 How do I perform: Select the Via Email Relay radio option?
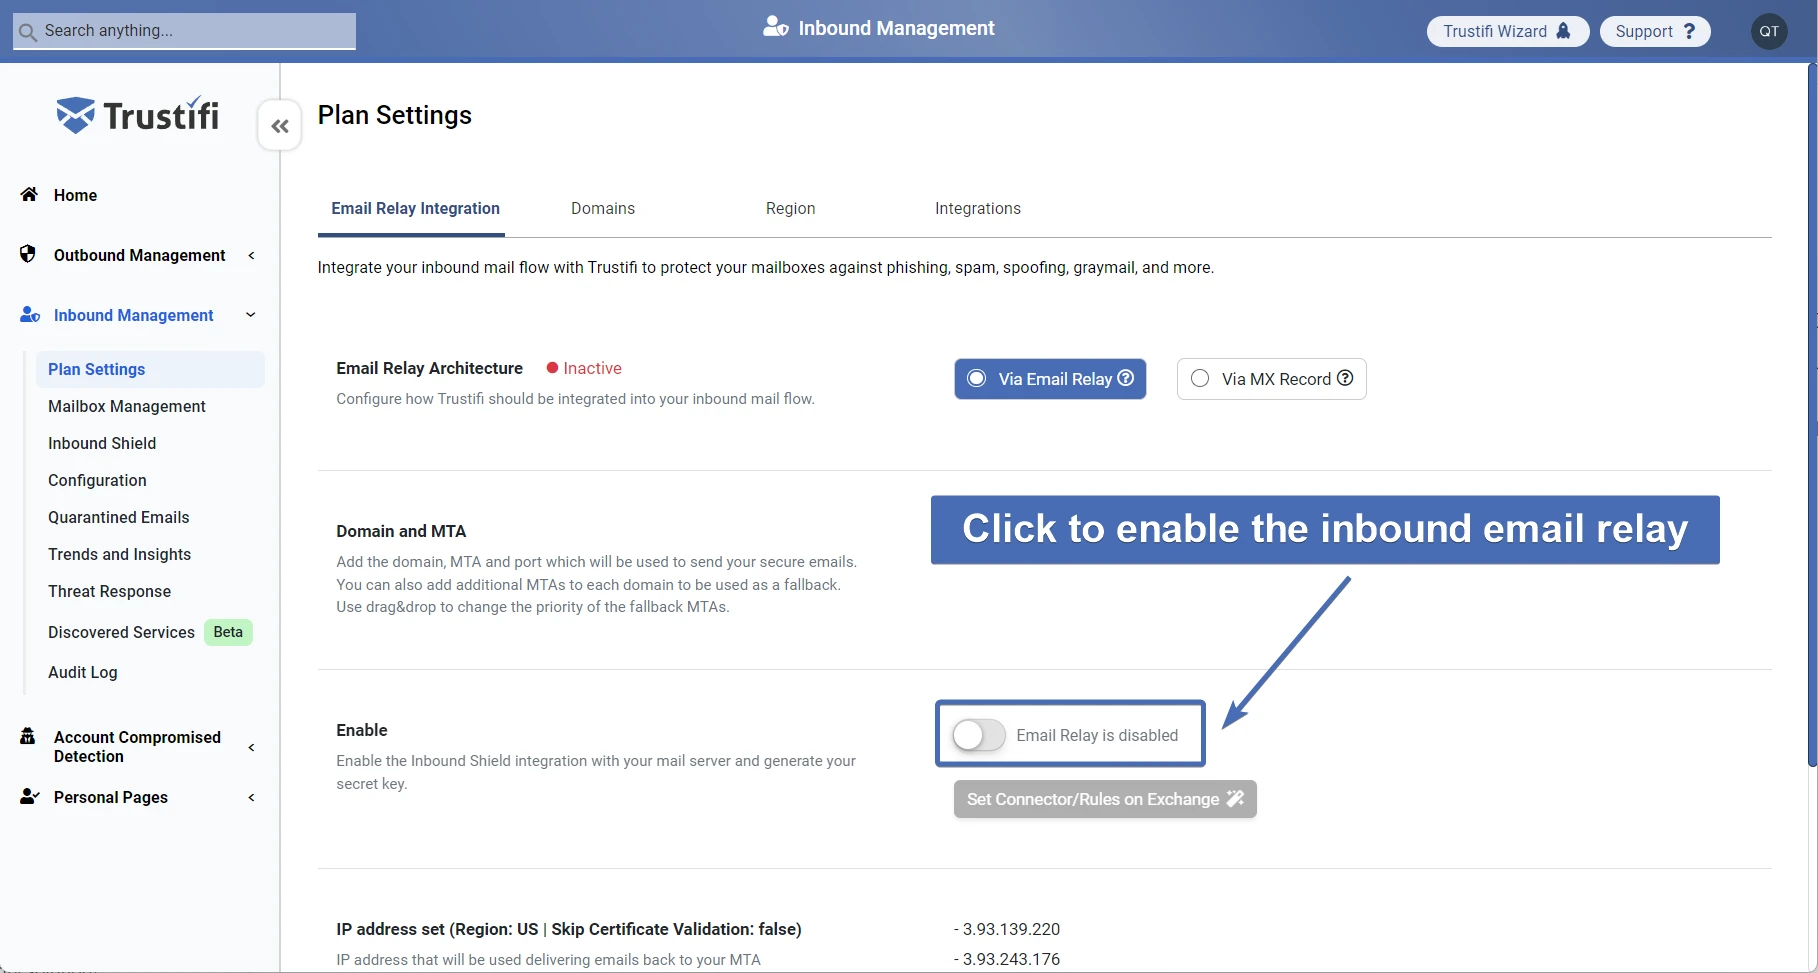click(x=977, y=379)
